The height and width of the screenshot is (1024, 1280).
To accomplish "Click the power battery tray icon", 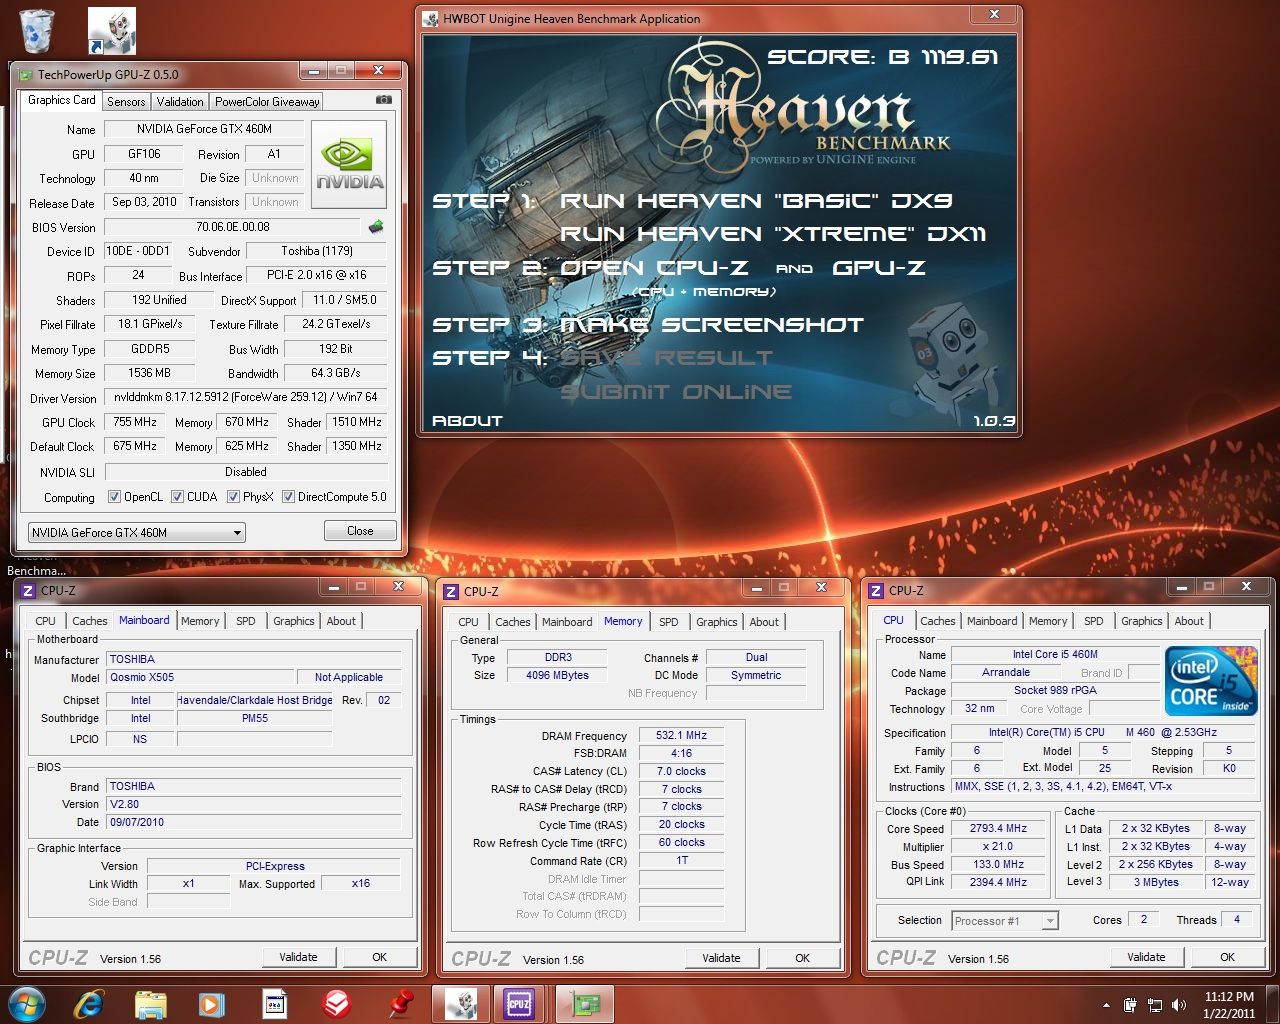I will click(1130, 1005).
